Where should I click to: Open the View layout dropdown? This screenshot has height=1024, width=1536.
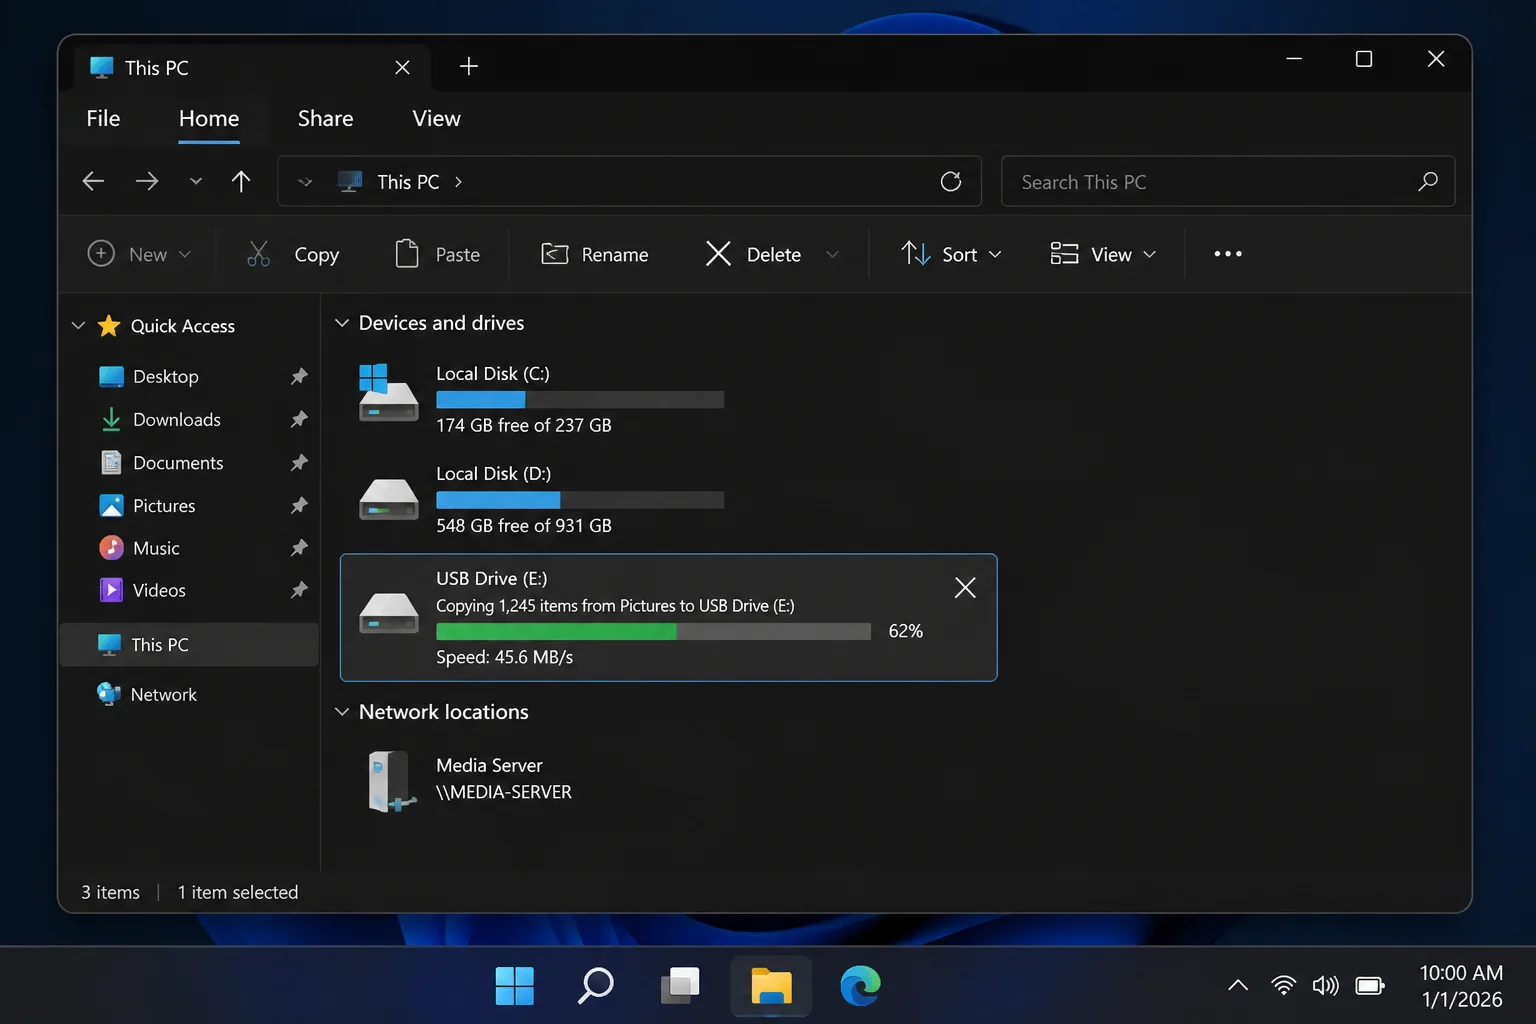(1103, 254)
